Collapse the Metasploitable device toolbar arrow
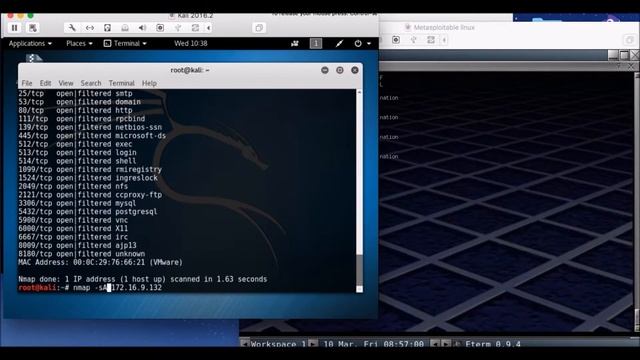The height and width of the screenshot is (360, 640). point(444,40)
